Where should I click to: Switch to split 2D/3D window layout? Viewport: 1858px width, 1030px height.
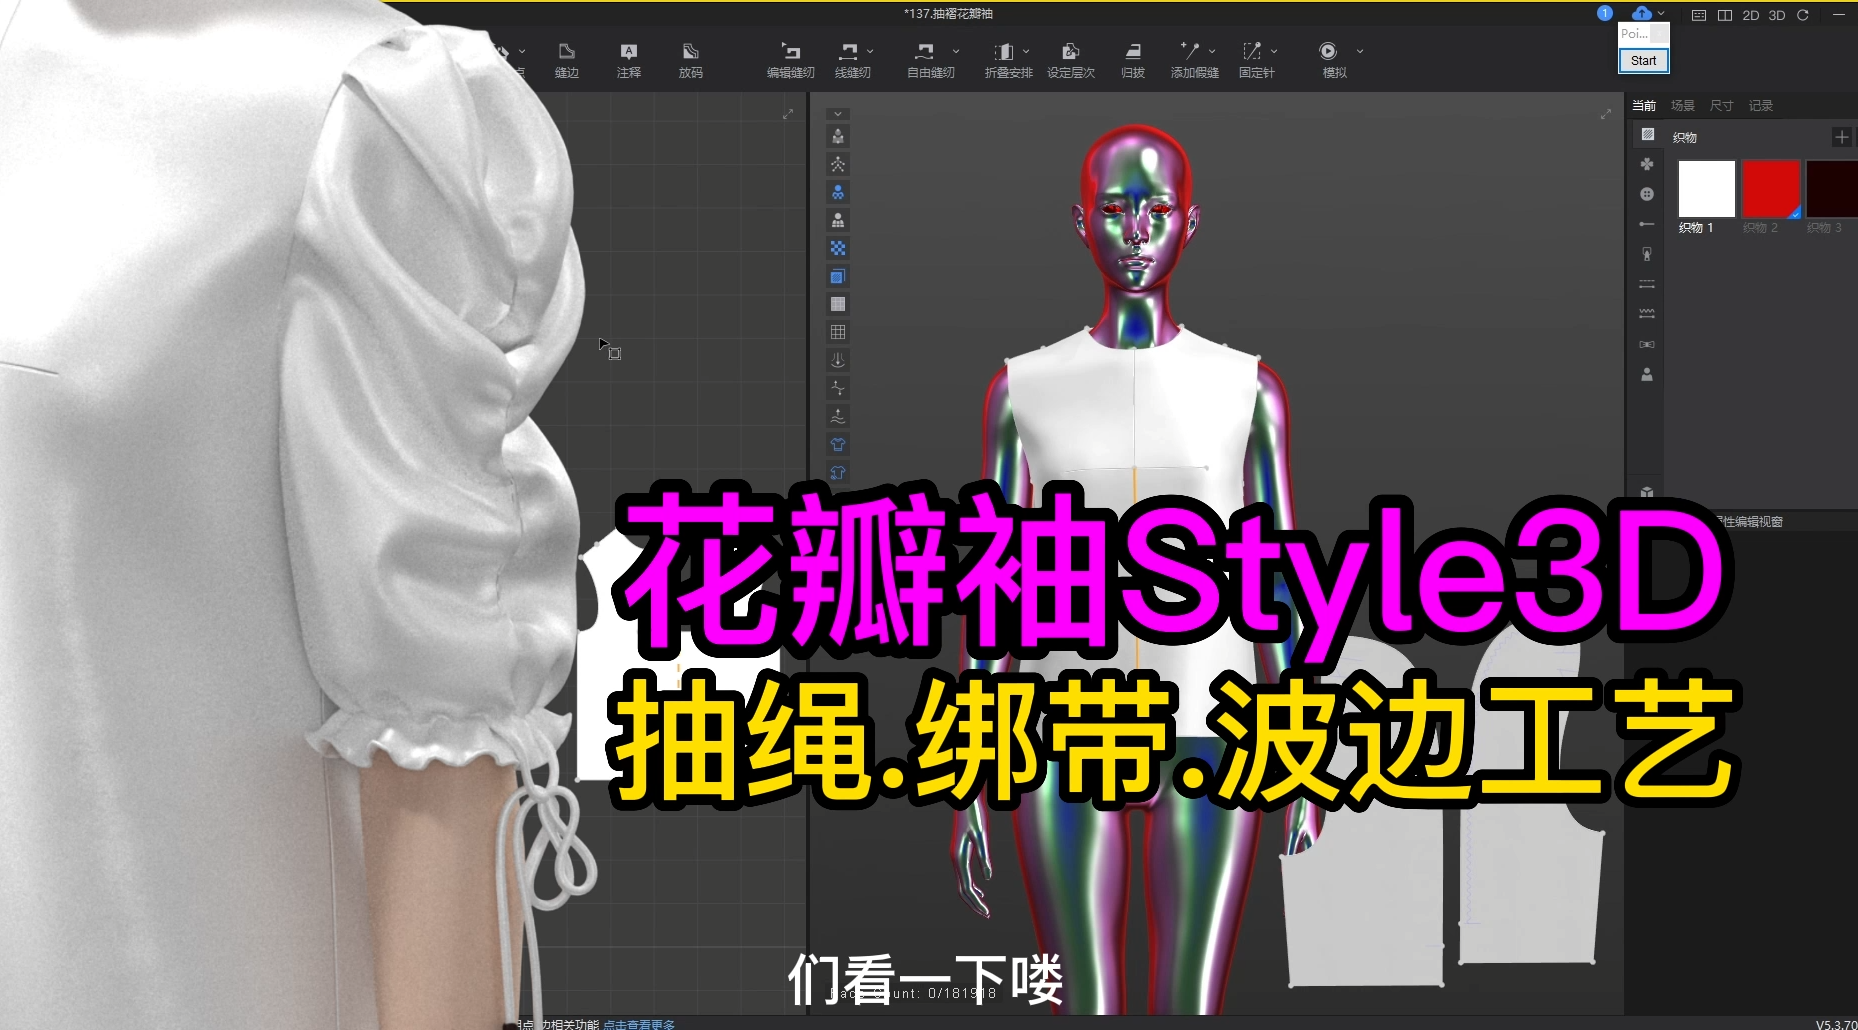1725,15
